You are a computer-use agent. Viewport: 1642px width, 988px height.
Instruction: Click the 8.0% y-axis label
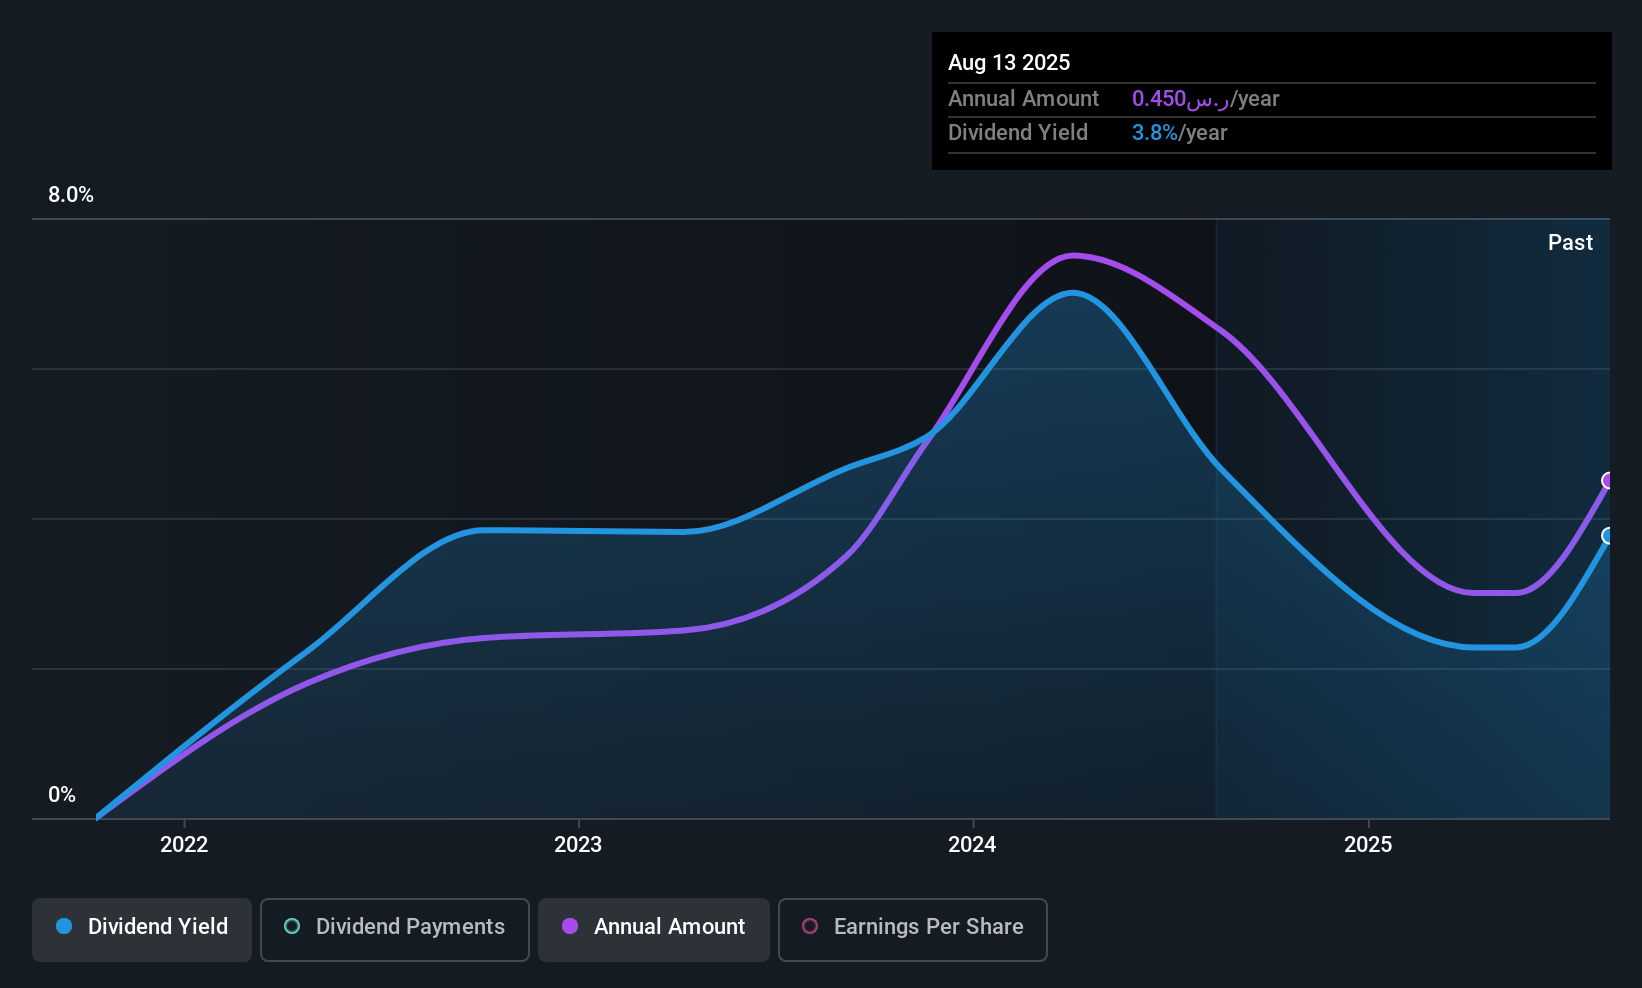point(71,195)
